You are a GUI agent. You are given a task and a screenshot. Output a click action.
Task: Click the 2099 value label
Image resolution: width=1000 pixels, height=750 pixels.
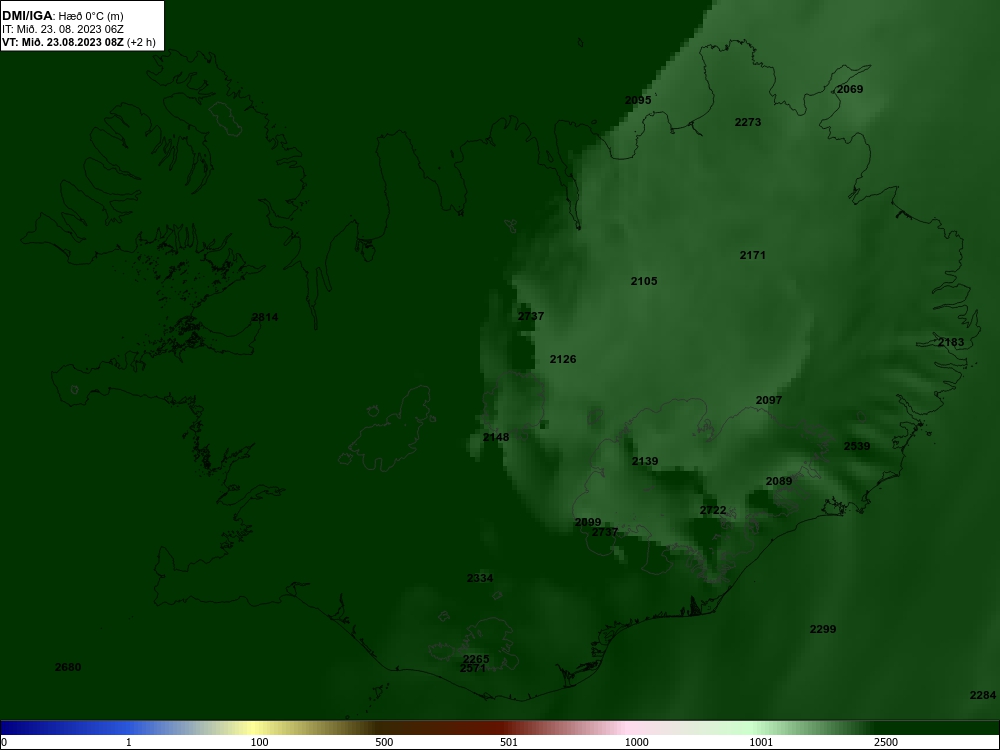[x=587, y=522]
